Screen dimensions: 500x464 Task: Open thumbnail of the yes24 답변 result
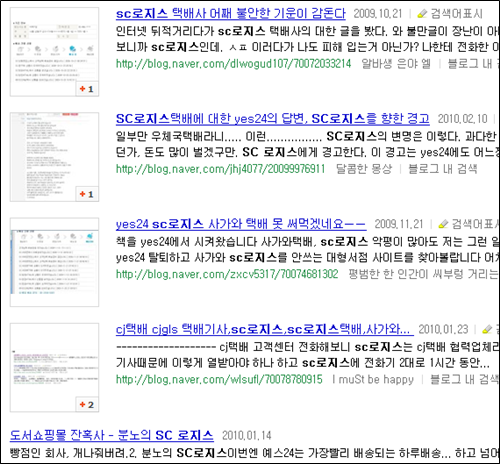[x=54, y=157]
